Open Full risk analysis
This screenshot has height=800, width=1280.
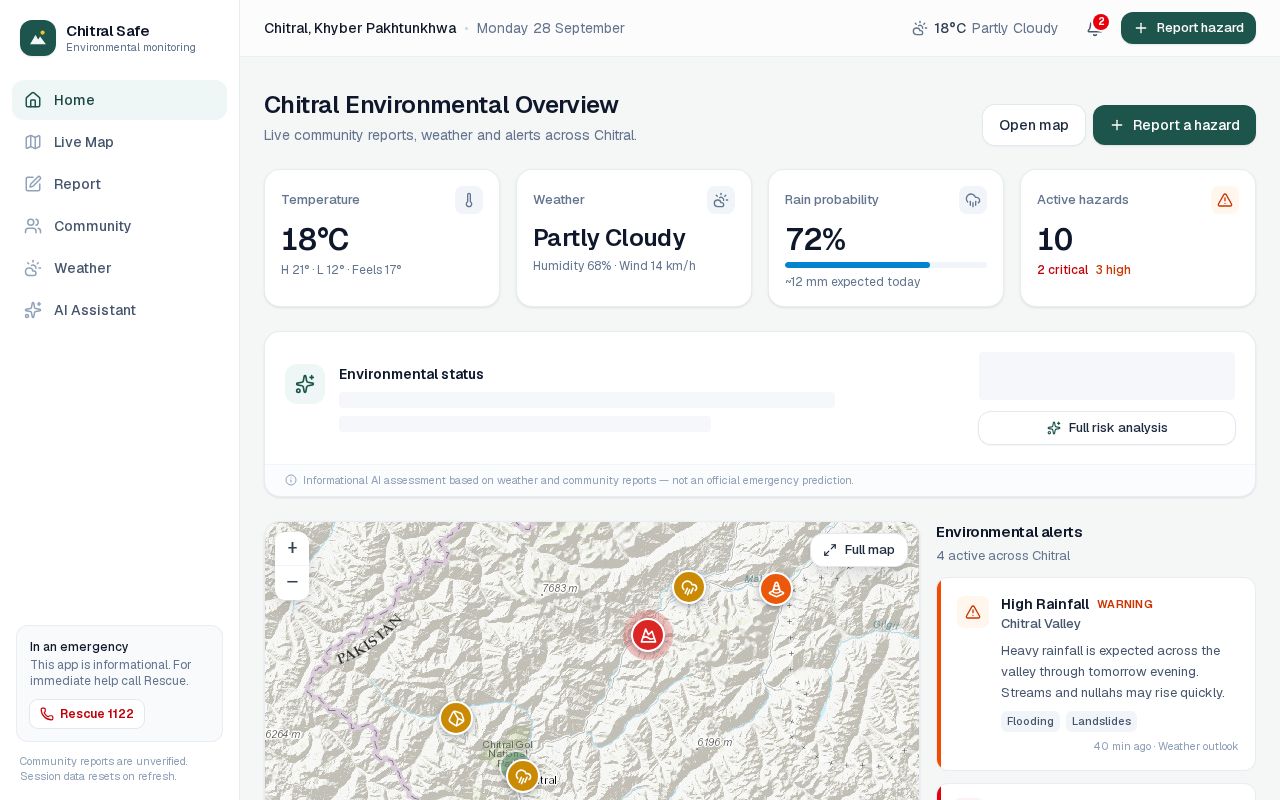[x=1107, y=428]
